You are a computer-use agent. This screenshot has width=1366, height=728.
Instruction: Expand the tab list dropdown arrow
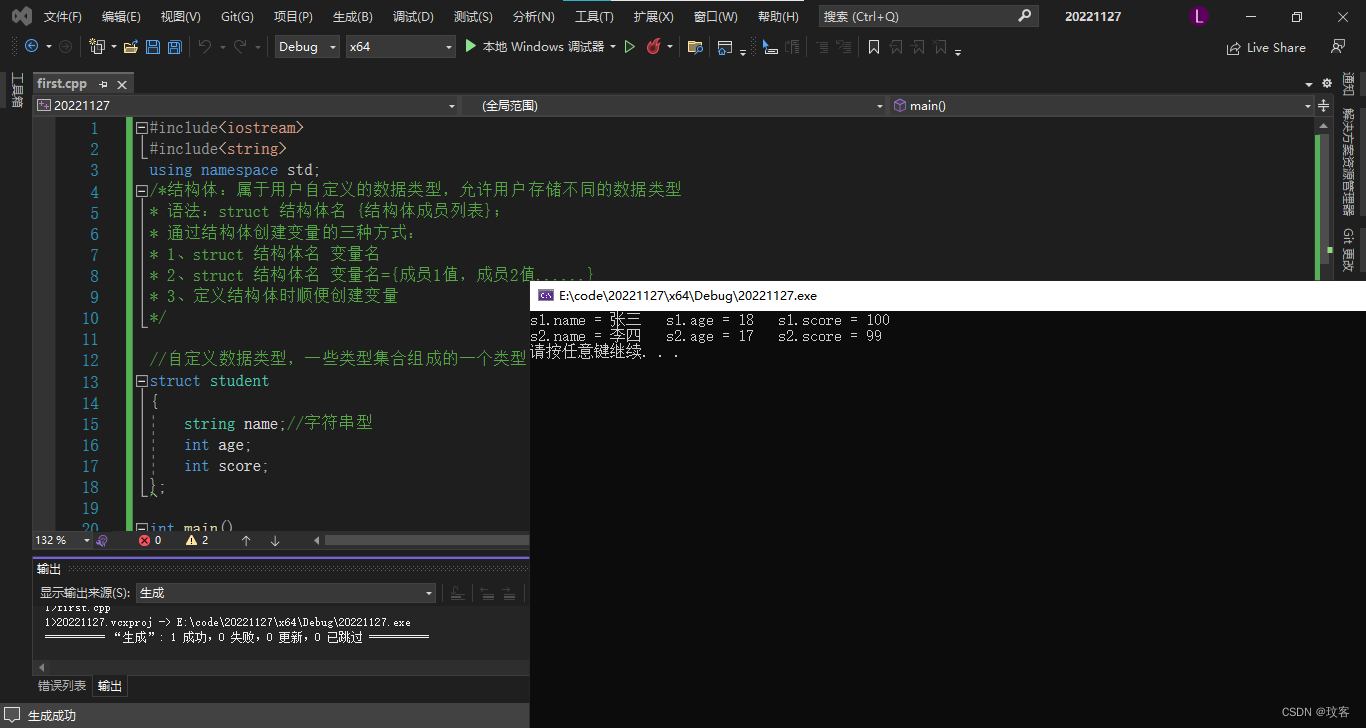(x=1309, y=85)
